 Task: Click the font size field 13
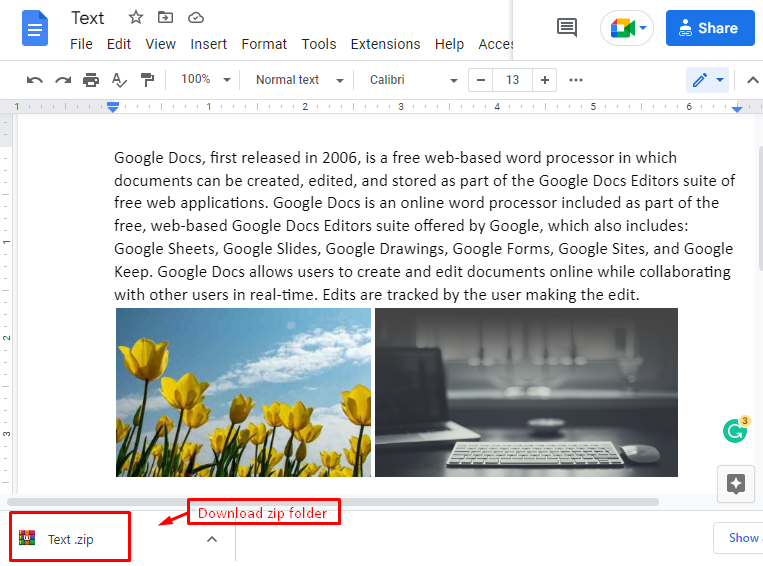pos(512,80)
